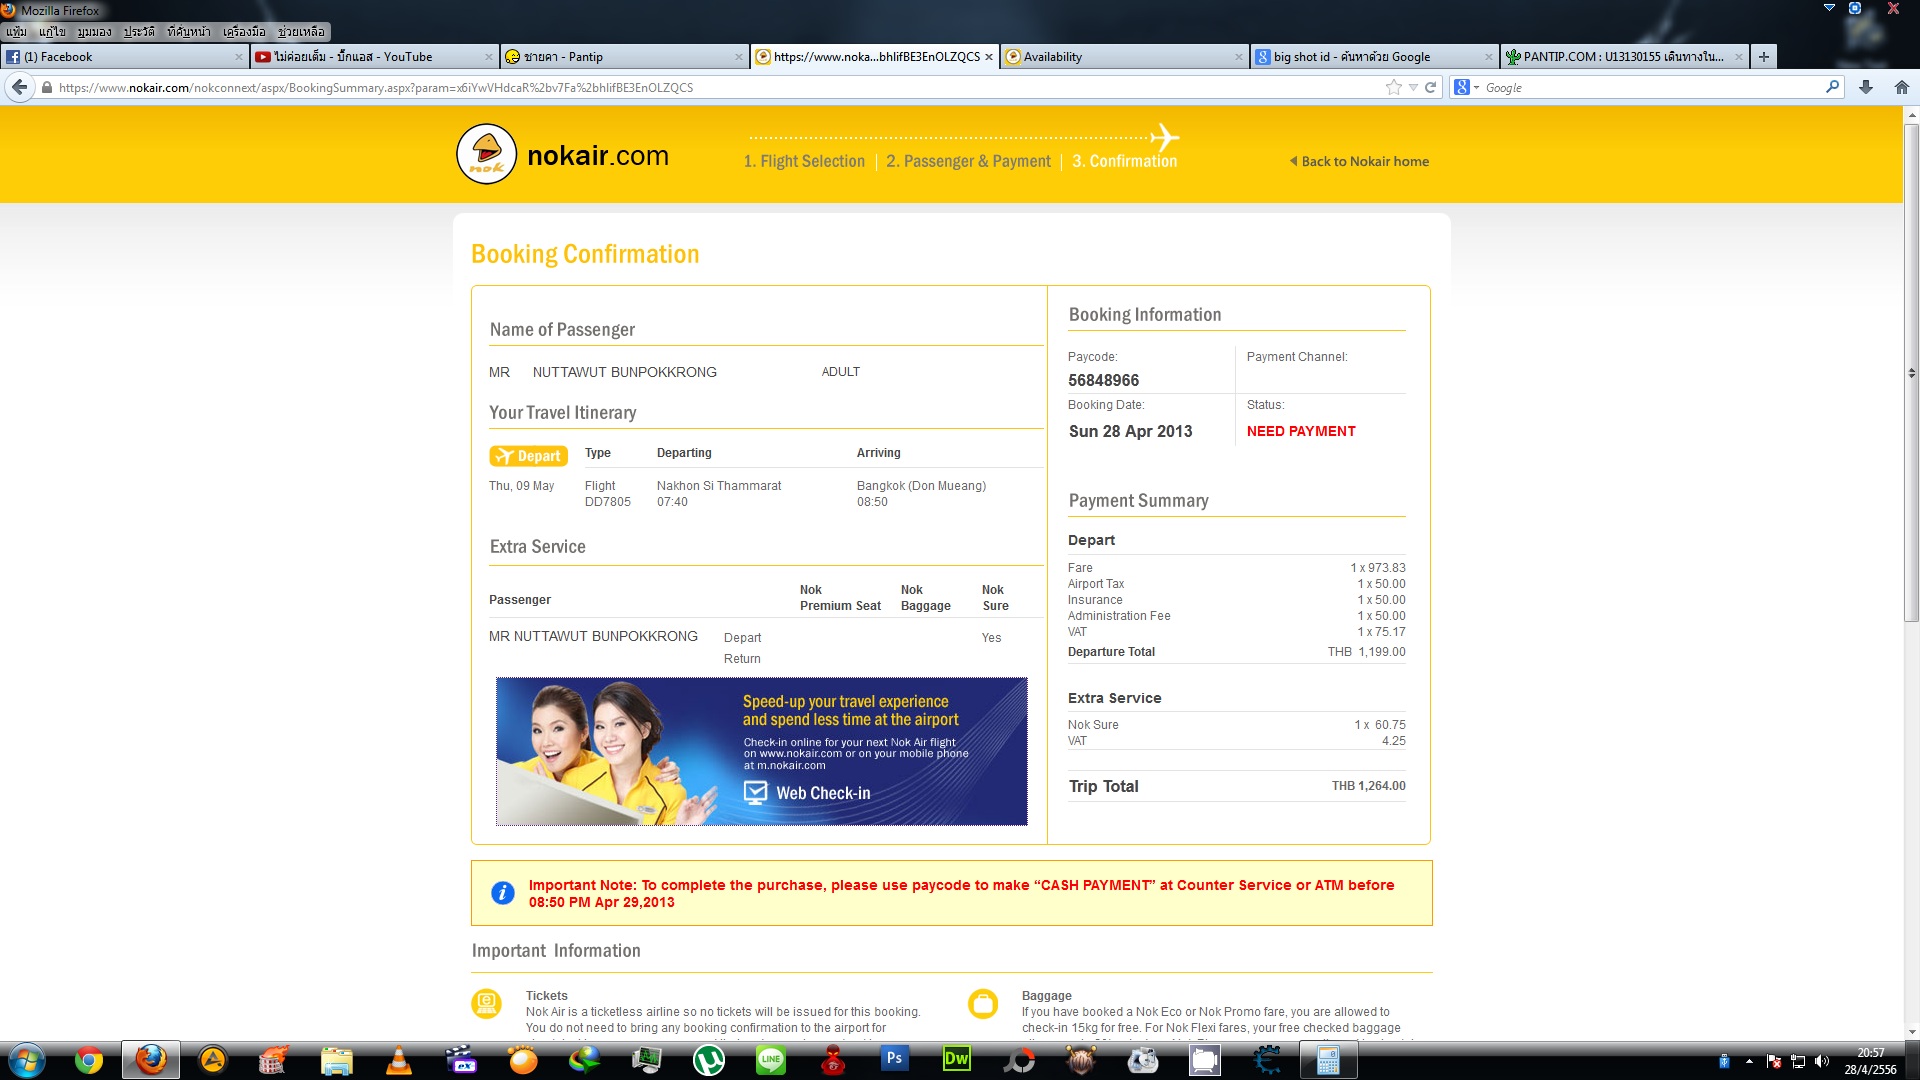The image size is (1920, 1080).
Task: Open a new browser tab
Action: pyautogui.click(x=1764, y=57)
